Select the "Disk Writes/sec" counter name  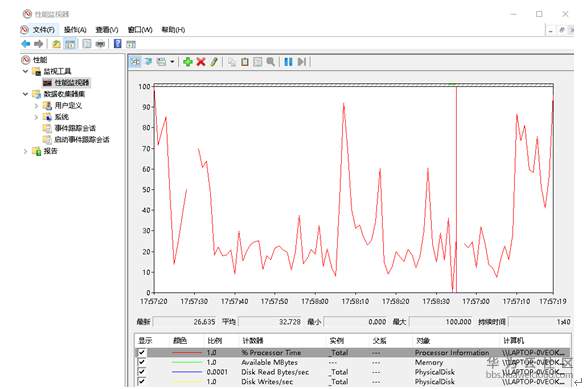pyautogui.click(x=267, y=382)
